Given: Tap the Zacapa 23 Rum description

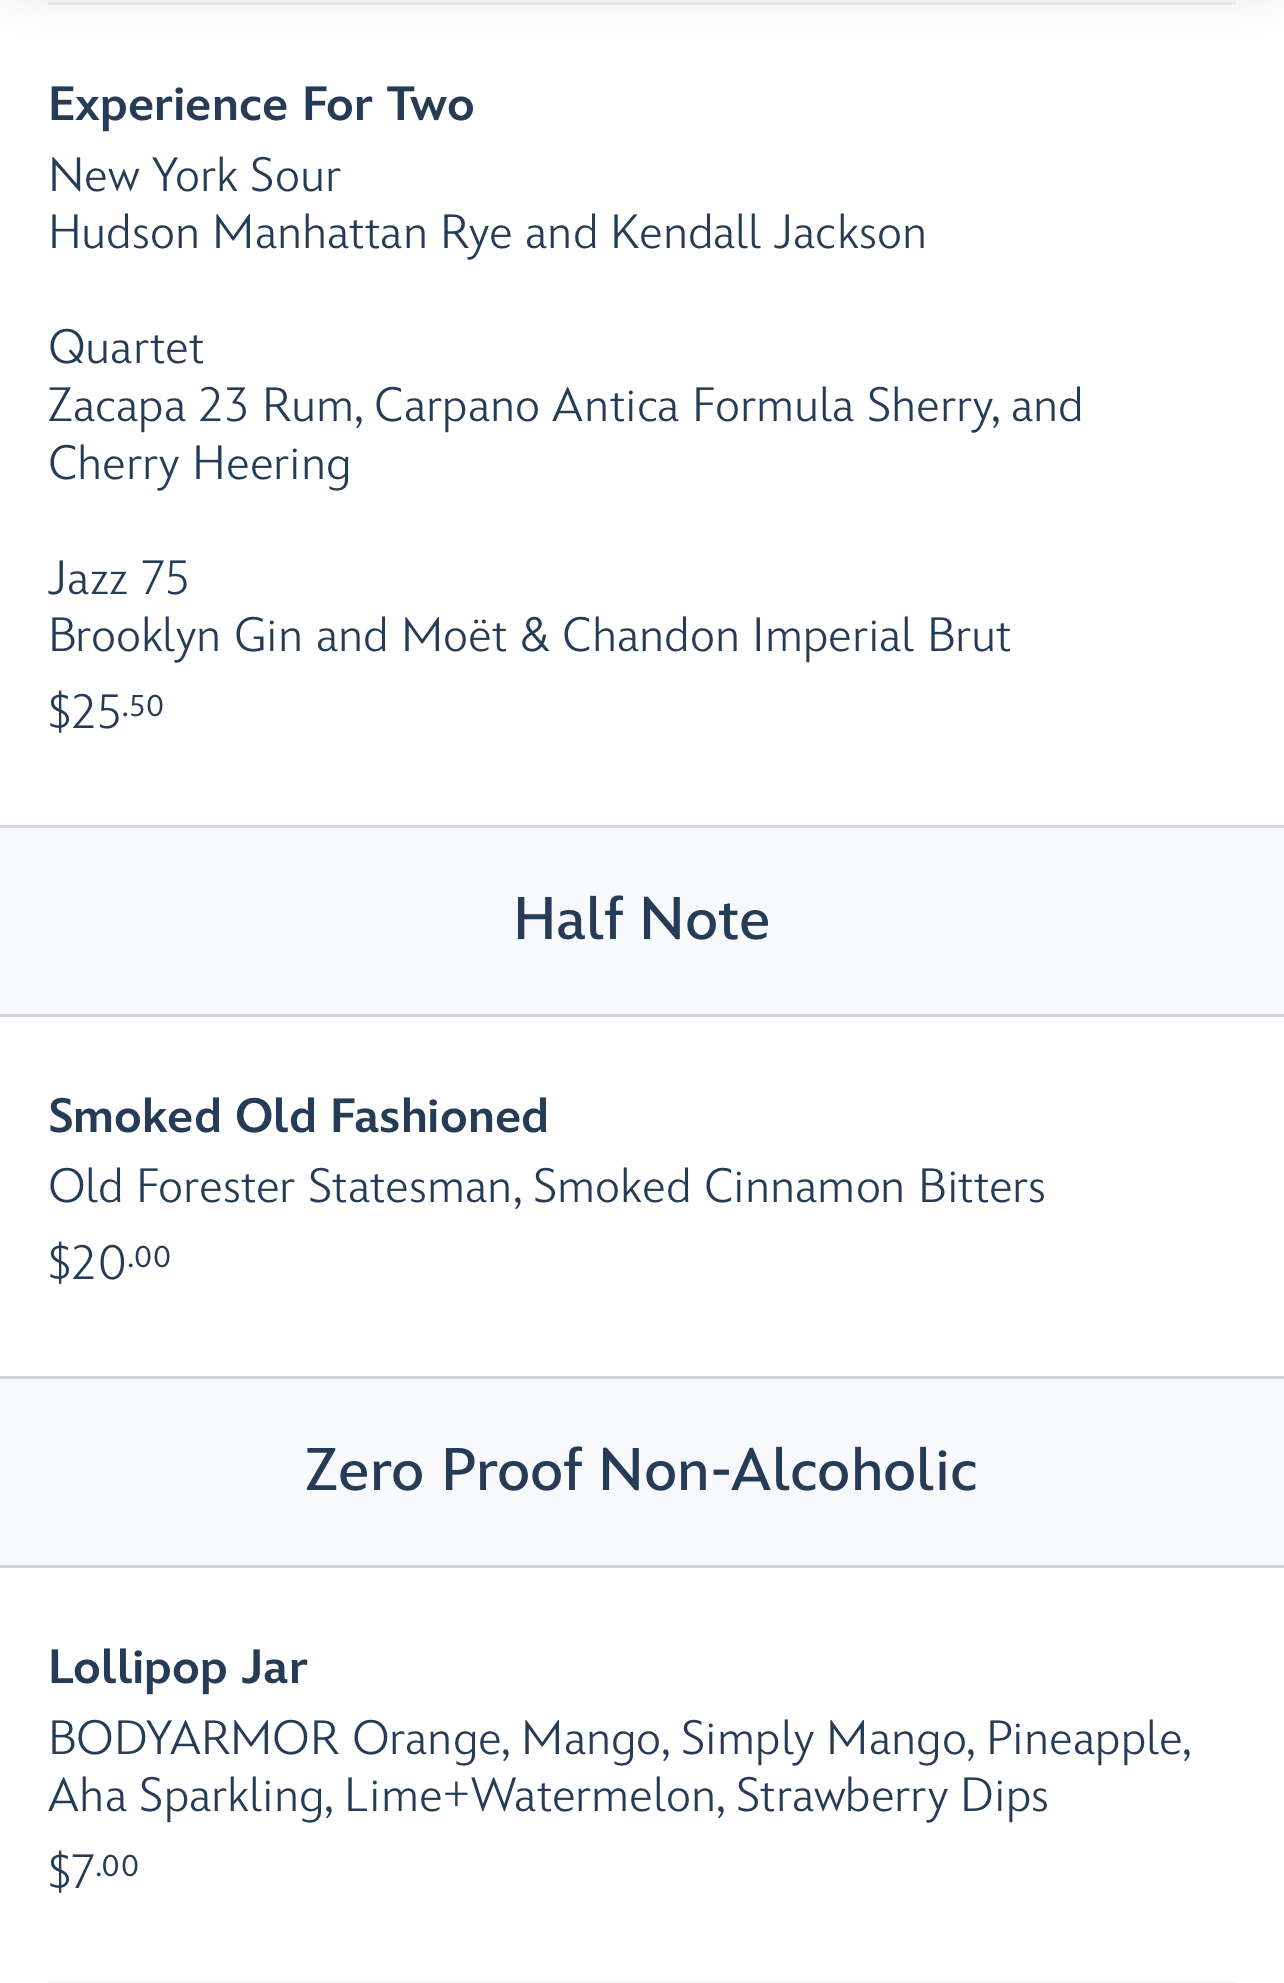Looking at the screenshot, I should click(565, 406).
